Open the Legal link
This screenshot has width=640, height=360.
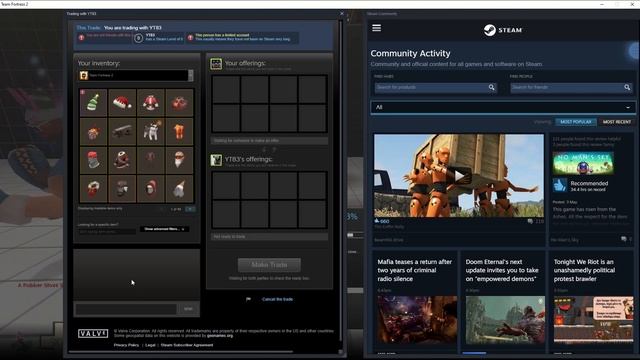150,345
